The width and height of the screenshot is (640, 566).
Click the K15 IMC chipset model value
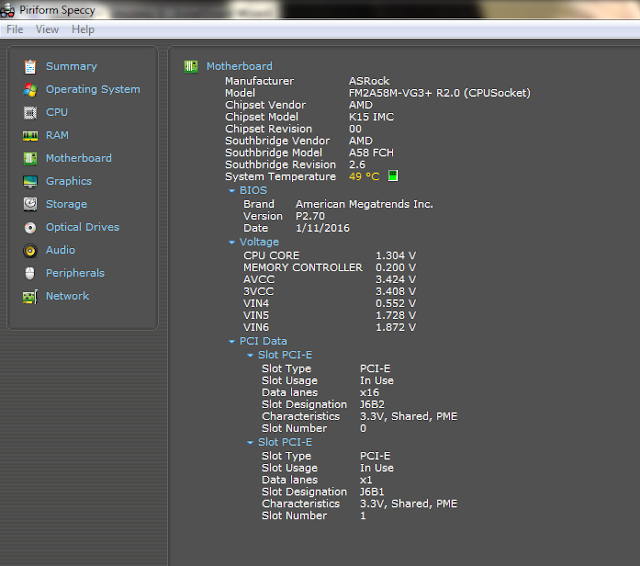[371, 117]
